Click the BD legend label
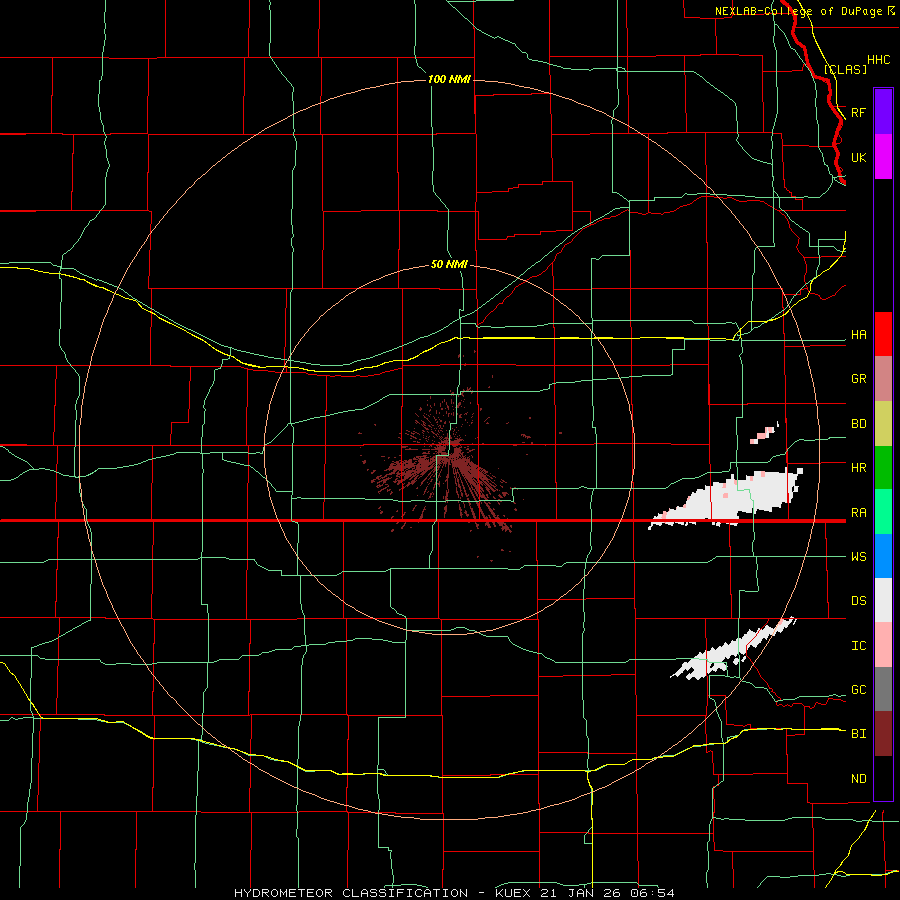The width and height of the screenshot is (900, 900). point(858,424)
